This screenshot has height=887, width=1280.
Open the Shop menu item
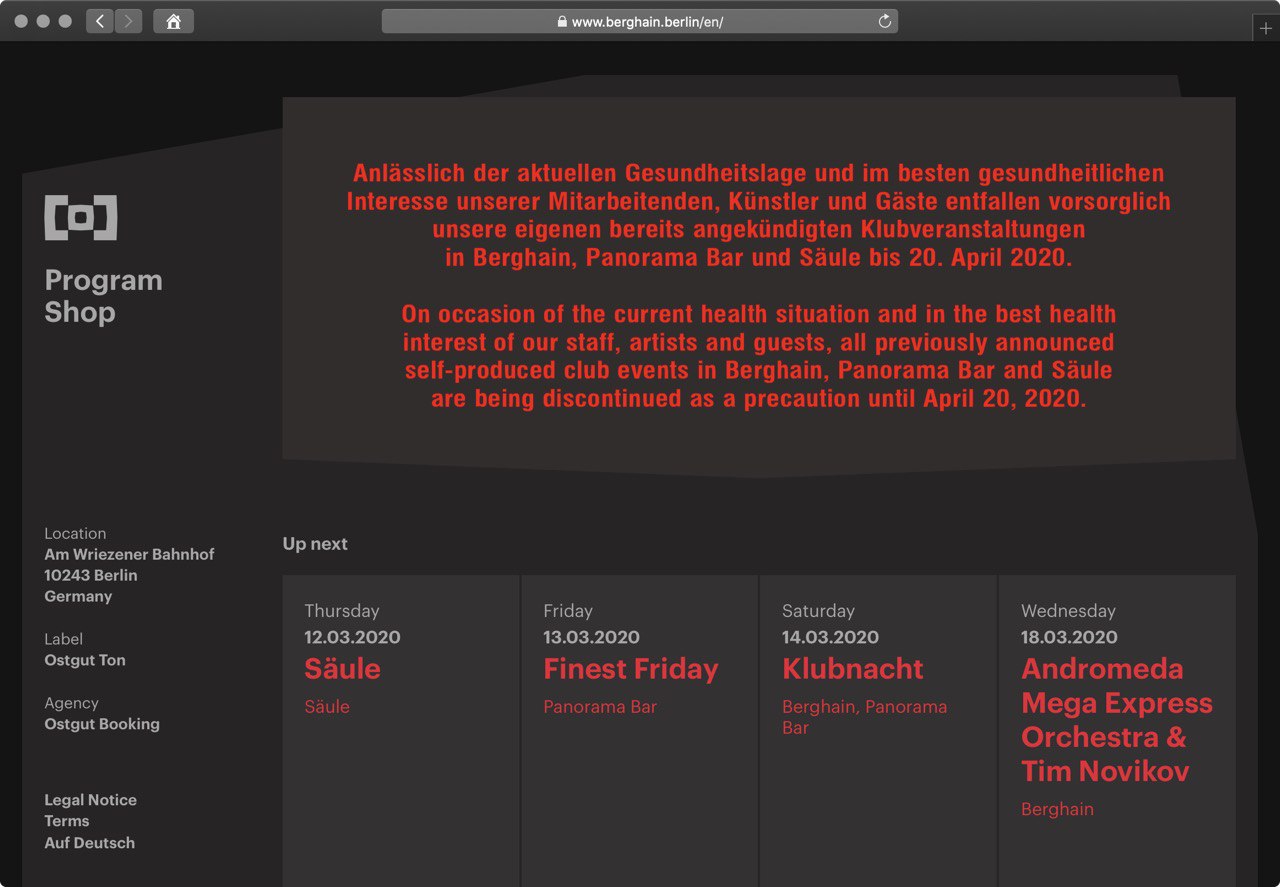tap(80, 312)
